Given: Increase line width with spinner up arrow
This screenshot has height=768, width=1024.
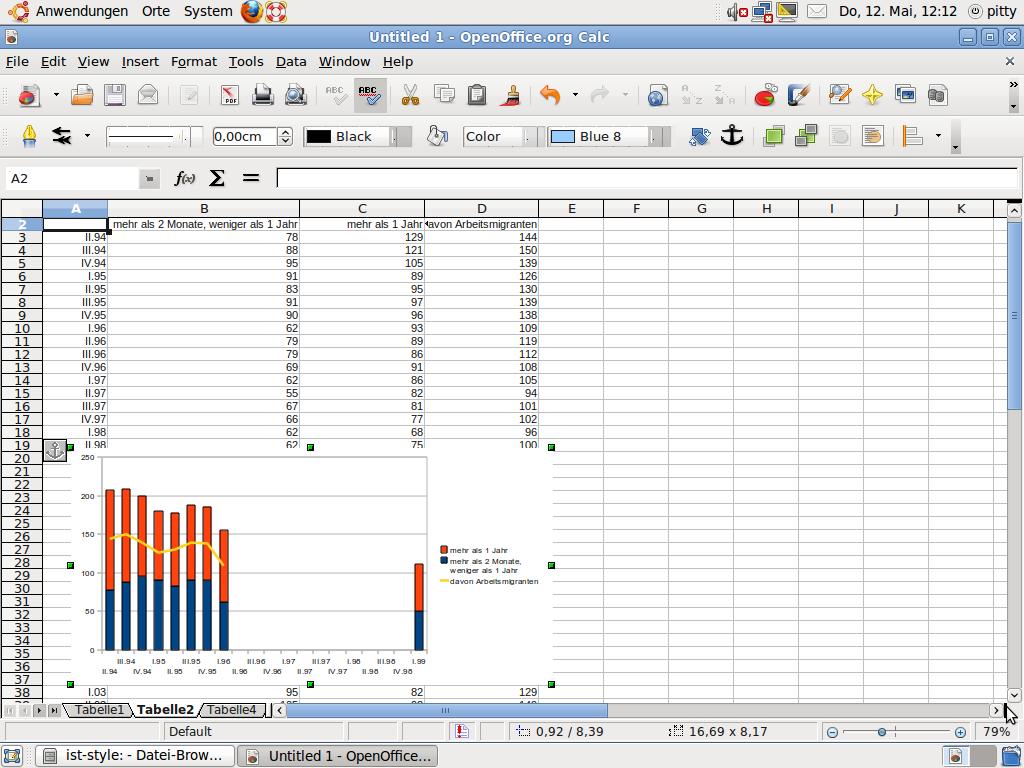Looking at the screenshot, I should [285, 131].
